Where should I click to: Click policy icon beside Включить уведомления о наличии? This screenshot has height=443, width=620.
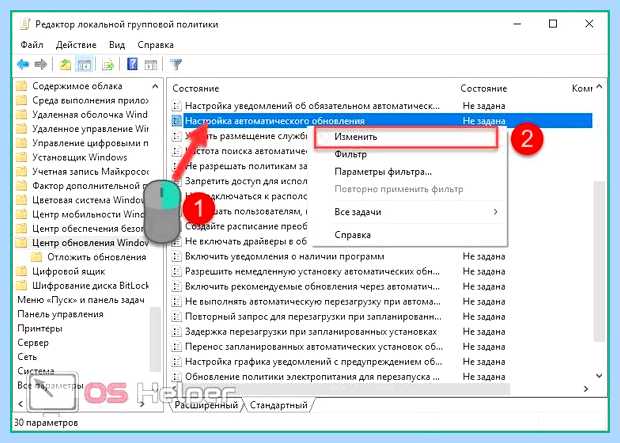[x=176, y=256]
